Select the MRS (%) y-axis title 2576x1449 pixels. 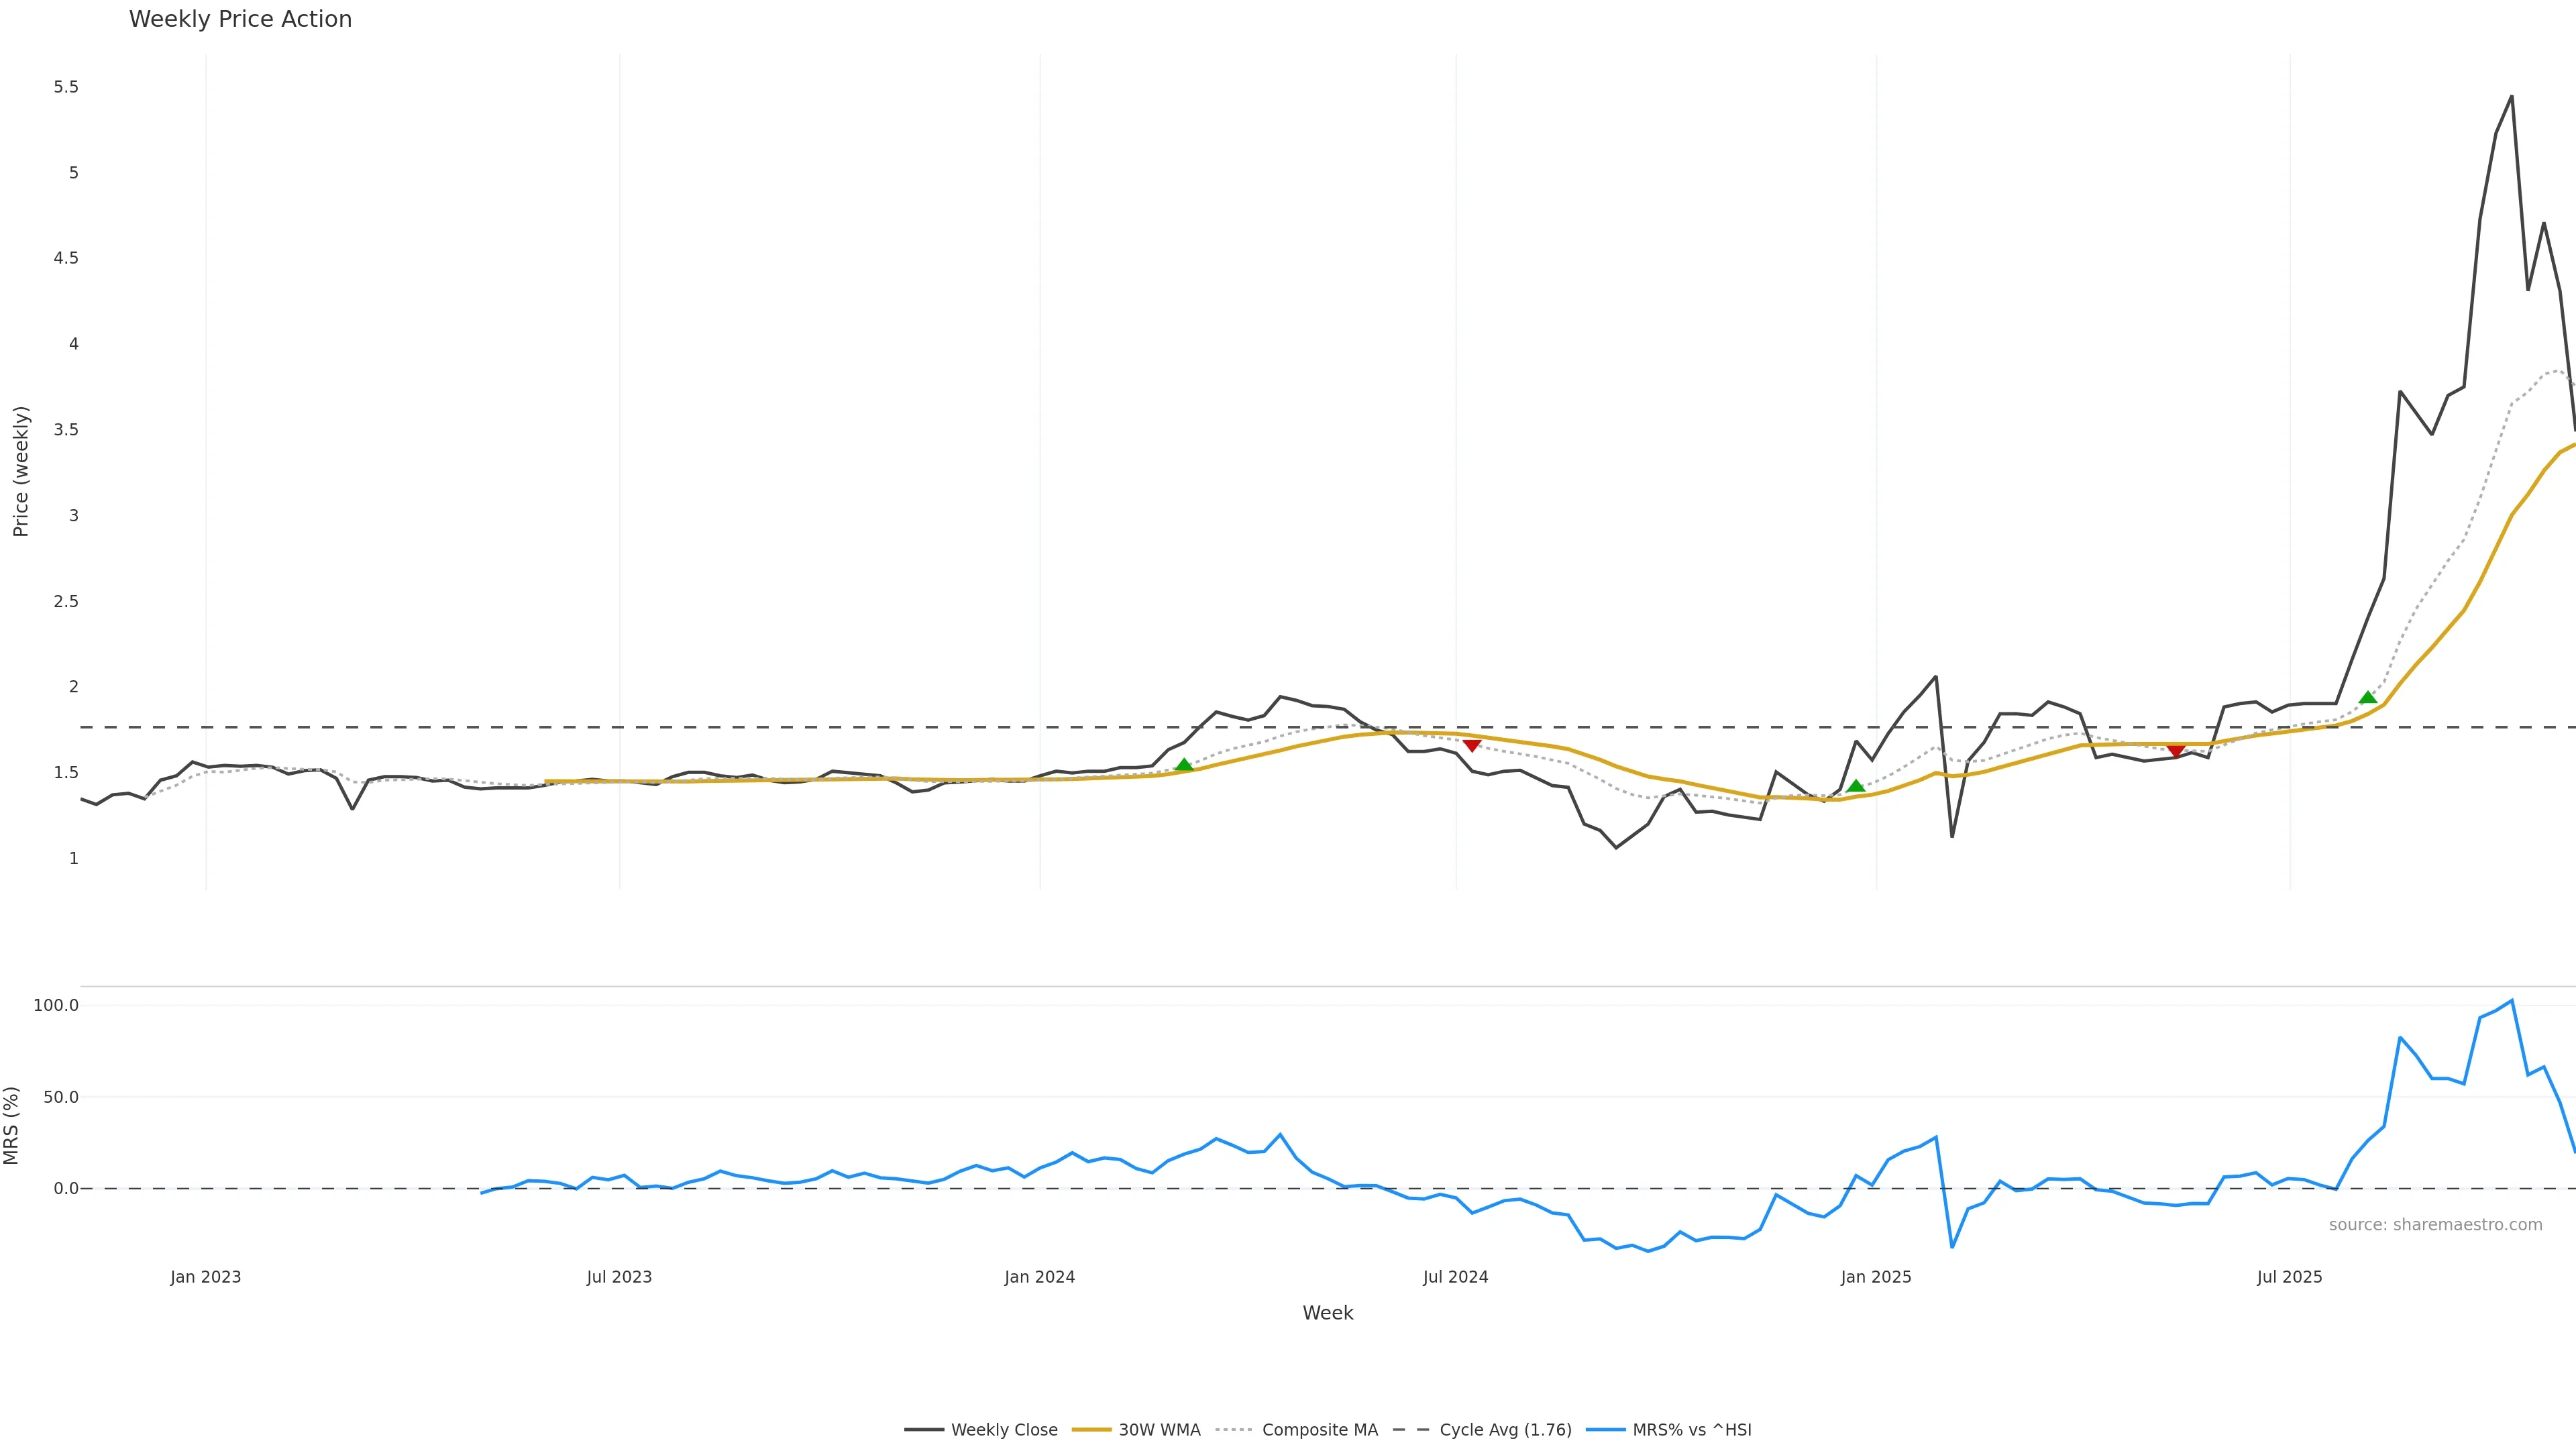tap(12, 1125)
